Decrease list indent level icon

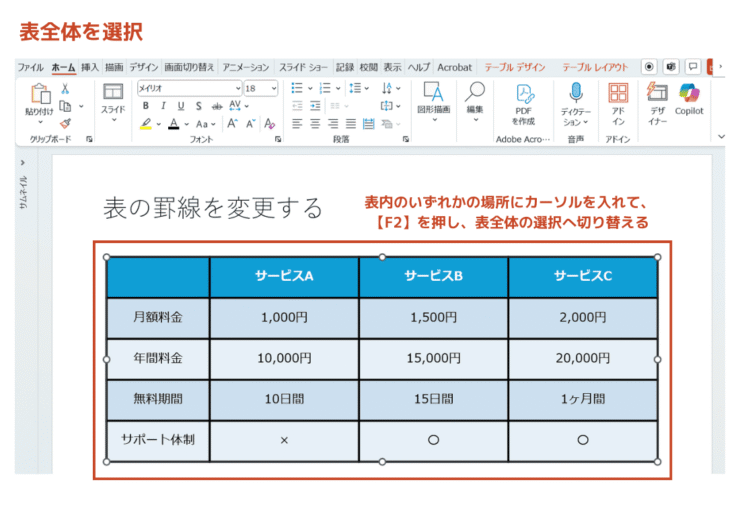tap(297, 106)
